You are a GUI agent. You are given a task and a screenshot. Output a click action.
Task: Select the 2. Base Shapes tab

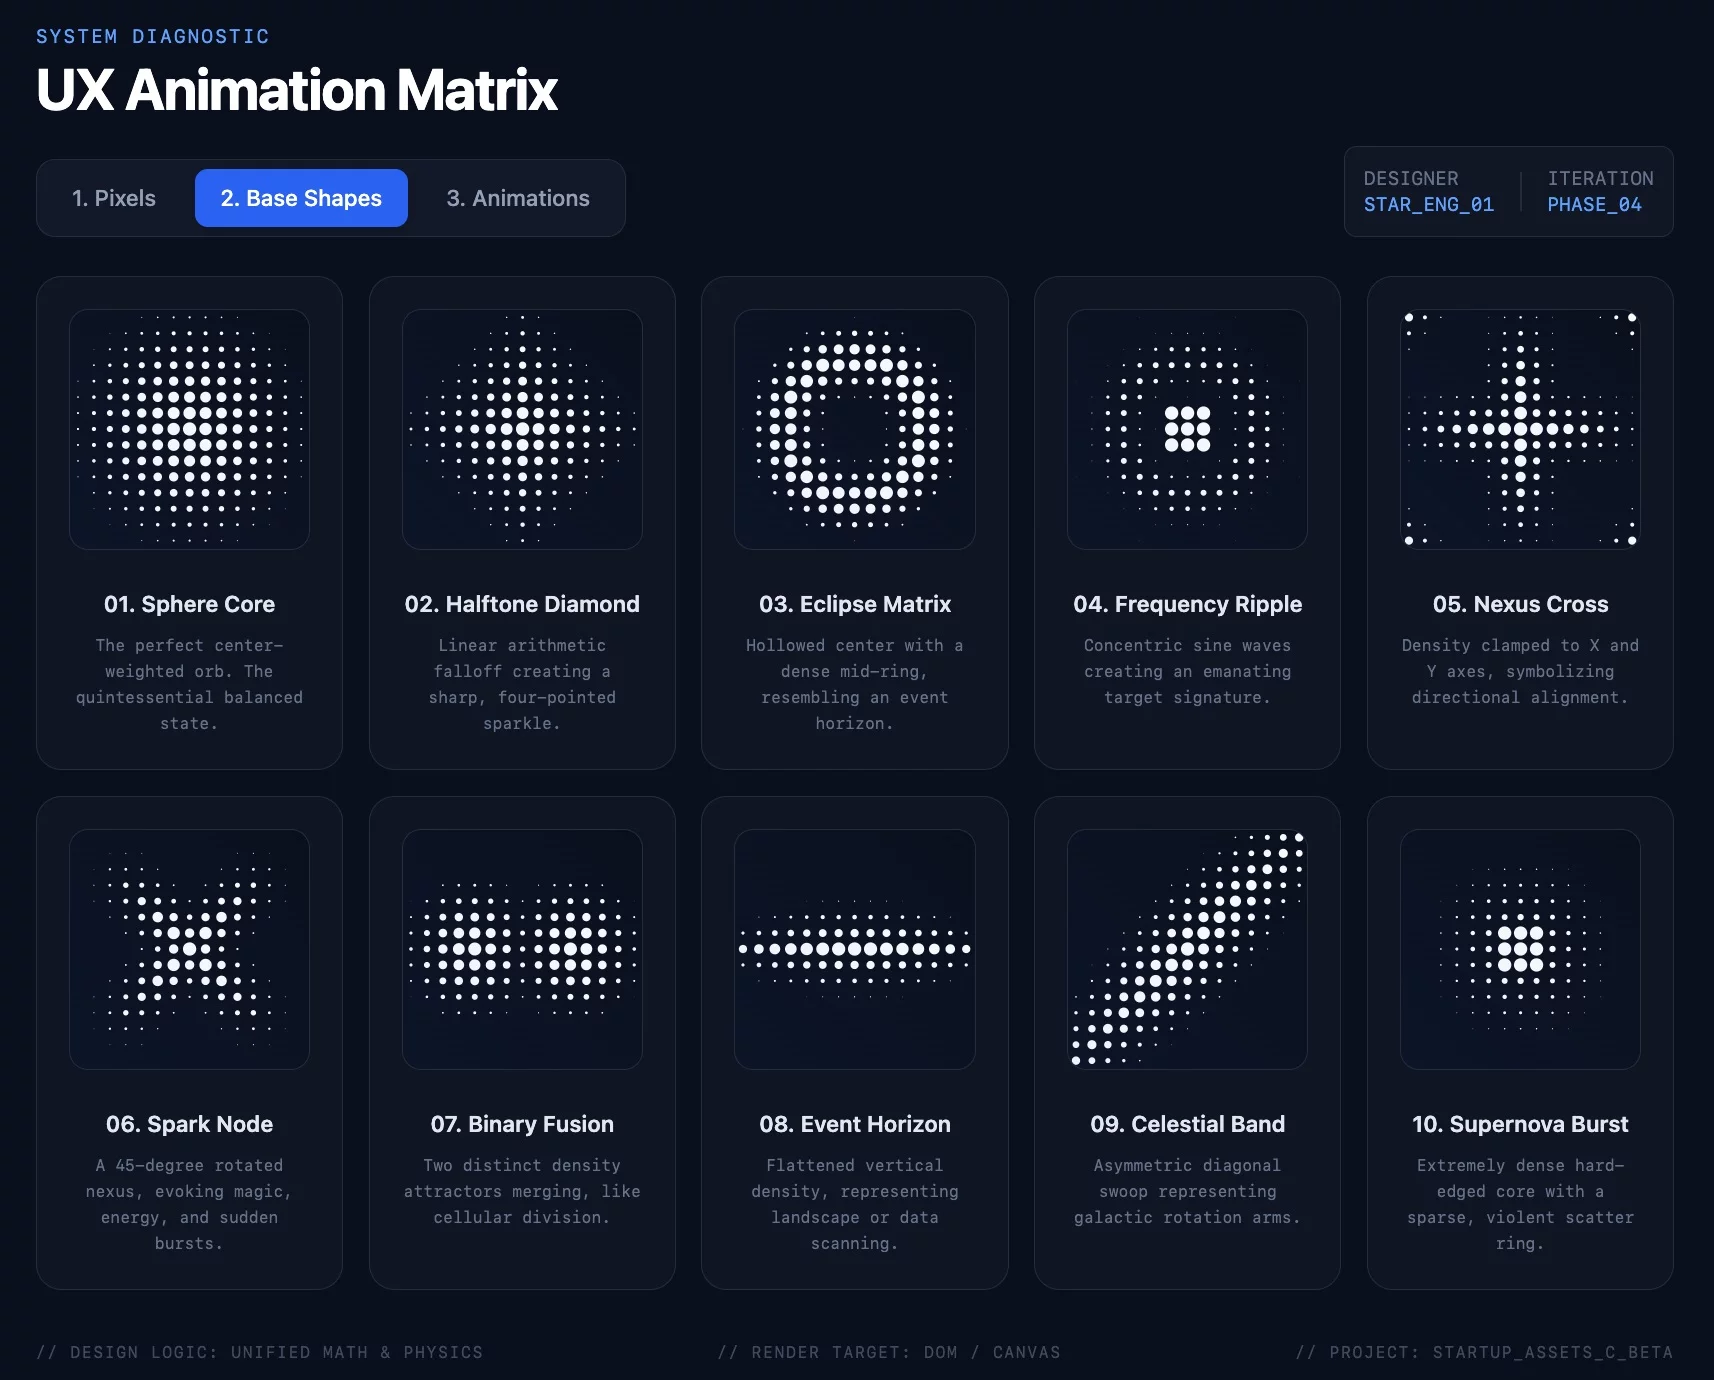coord(301,198)
